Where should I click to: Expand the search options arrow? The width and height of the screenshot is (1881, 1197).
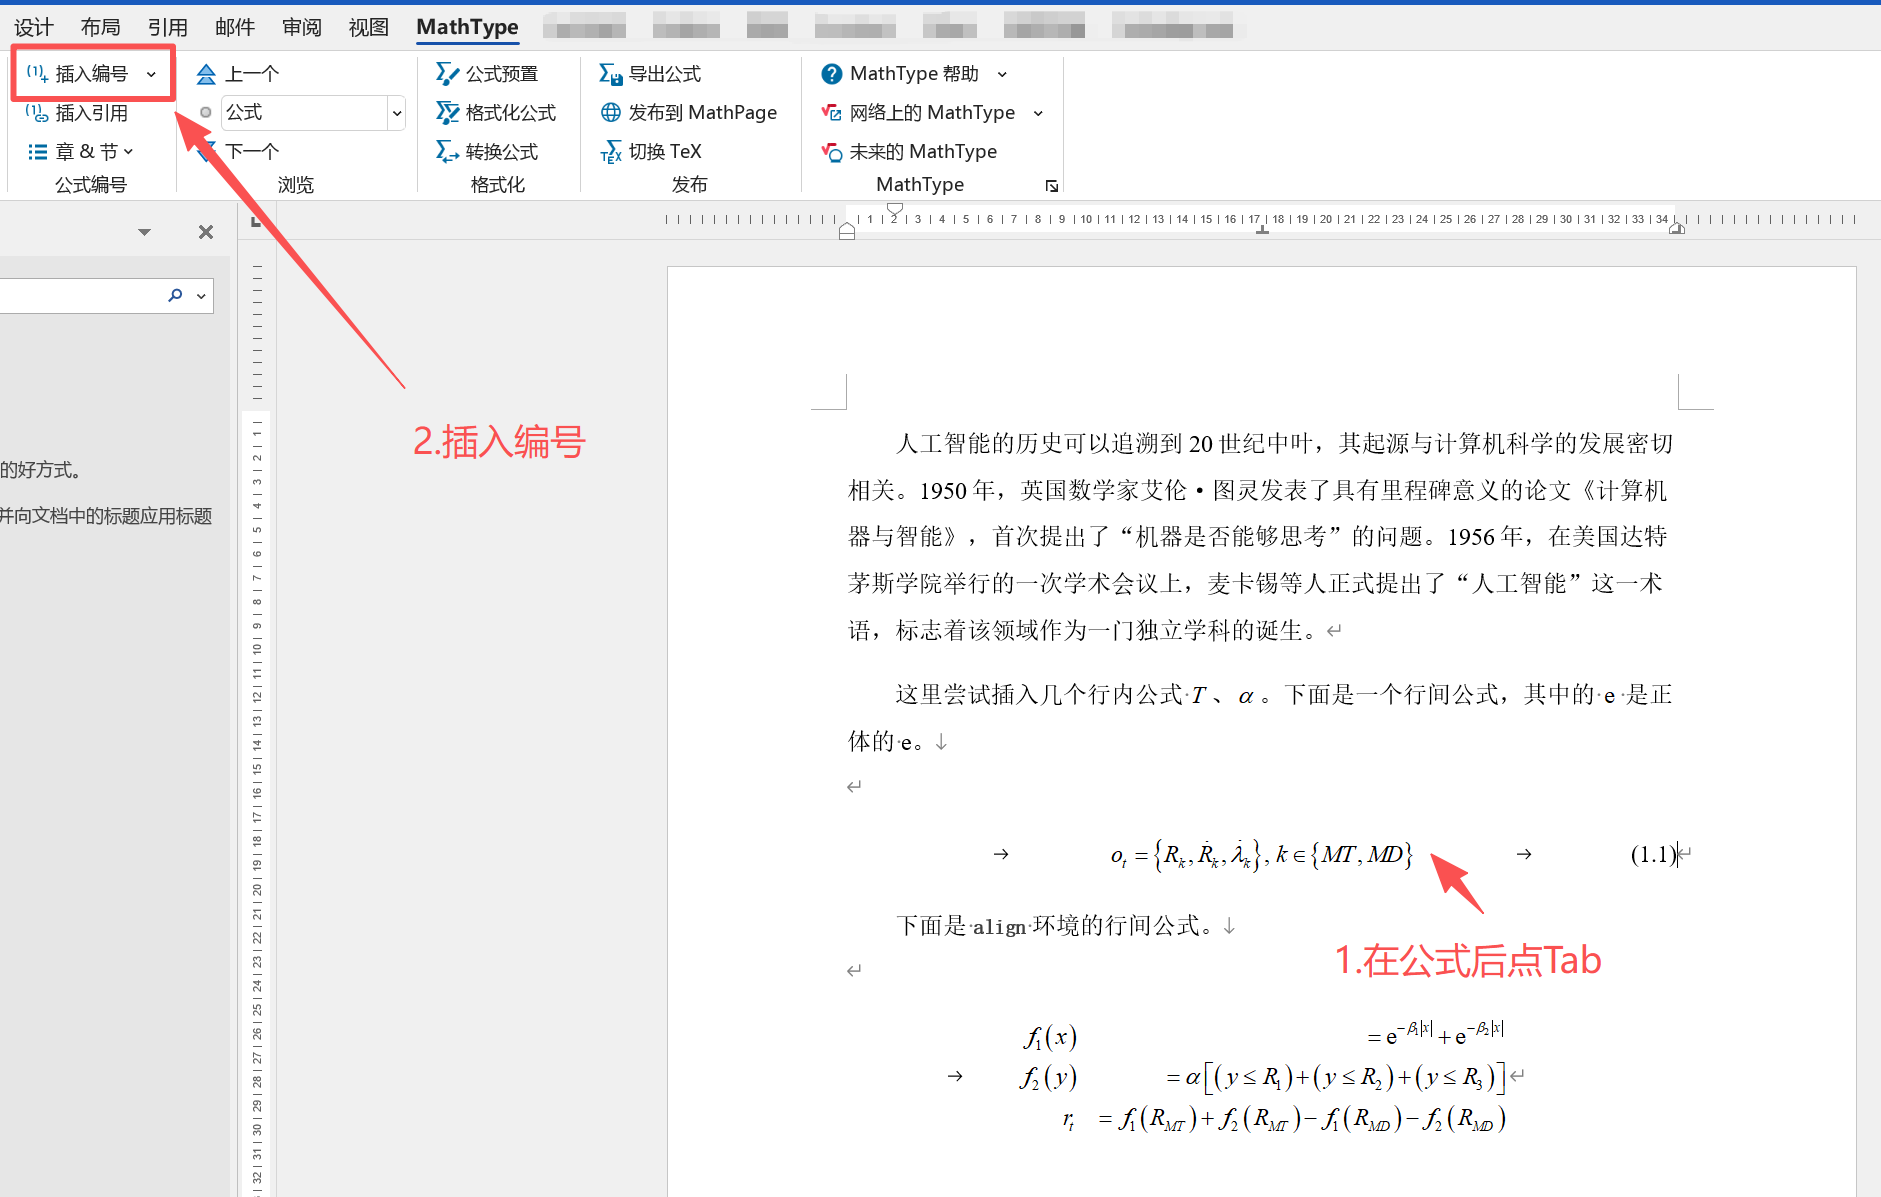point(201,296)
